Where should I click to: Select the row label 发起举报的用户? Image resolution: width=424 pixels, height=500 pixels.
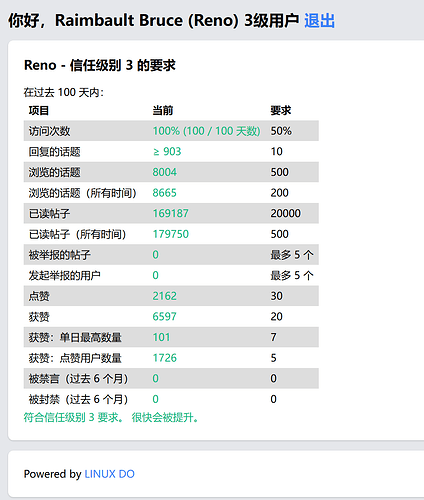(x=65, y=276)
